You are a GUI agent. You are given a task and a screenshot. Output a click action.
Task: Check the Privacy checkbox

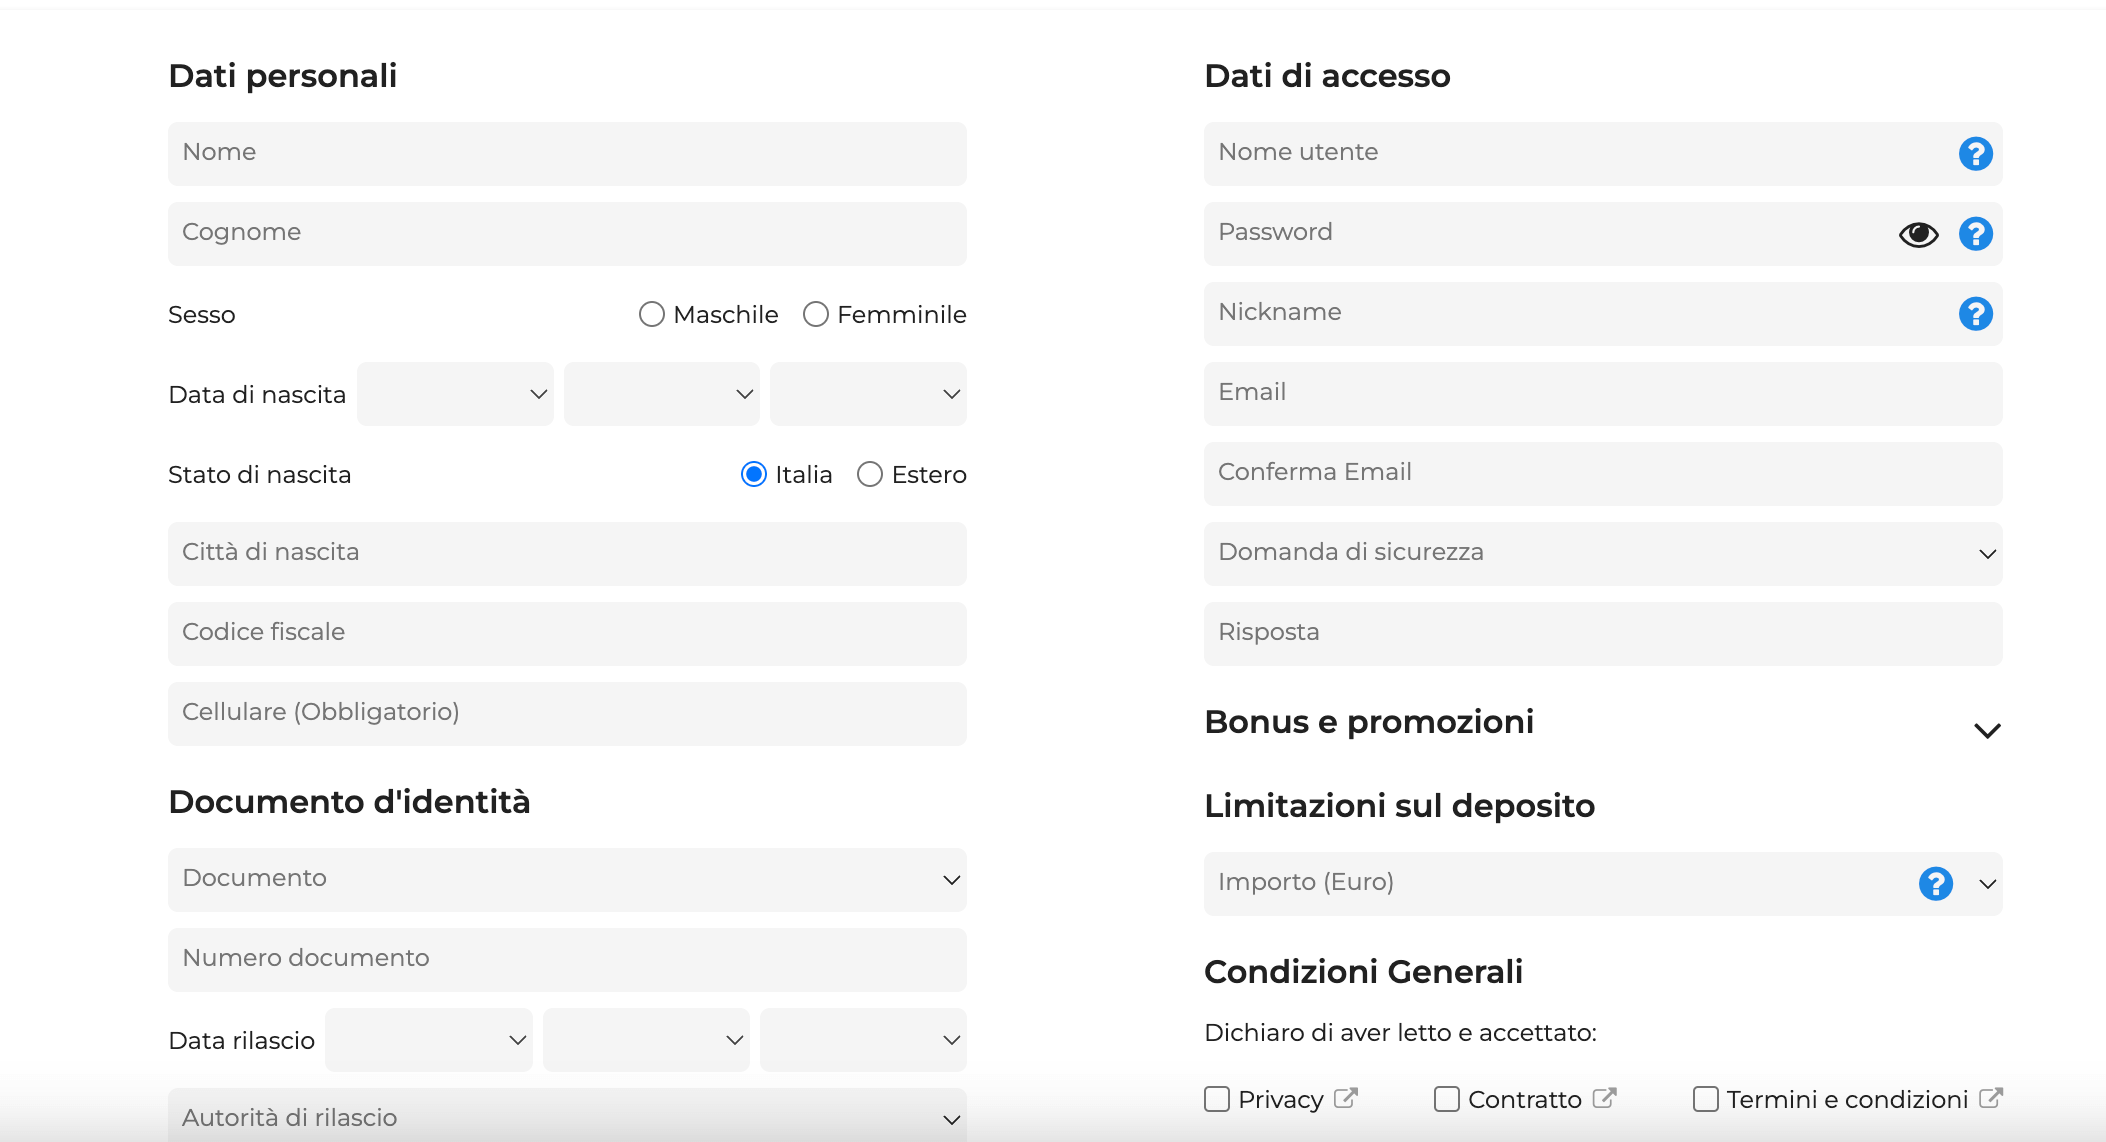pos(1217,1099)
